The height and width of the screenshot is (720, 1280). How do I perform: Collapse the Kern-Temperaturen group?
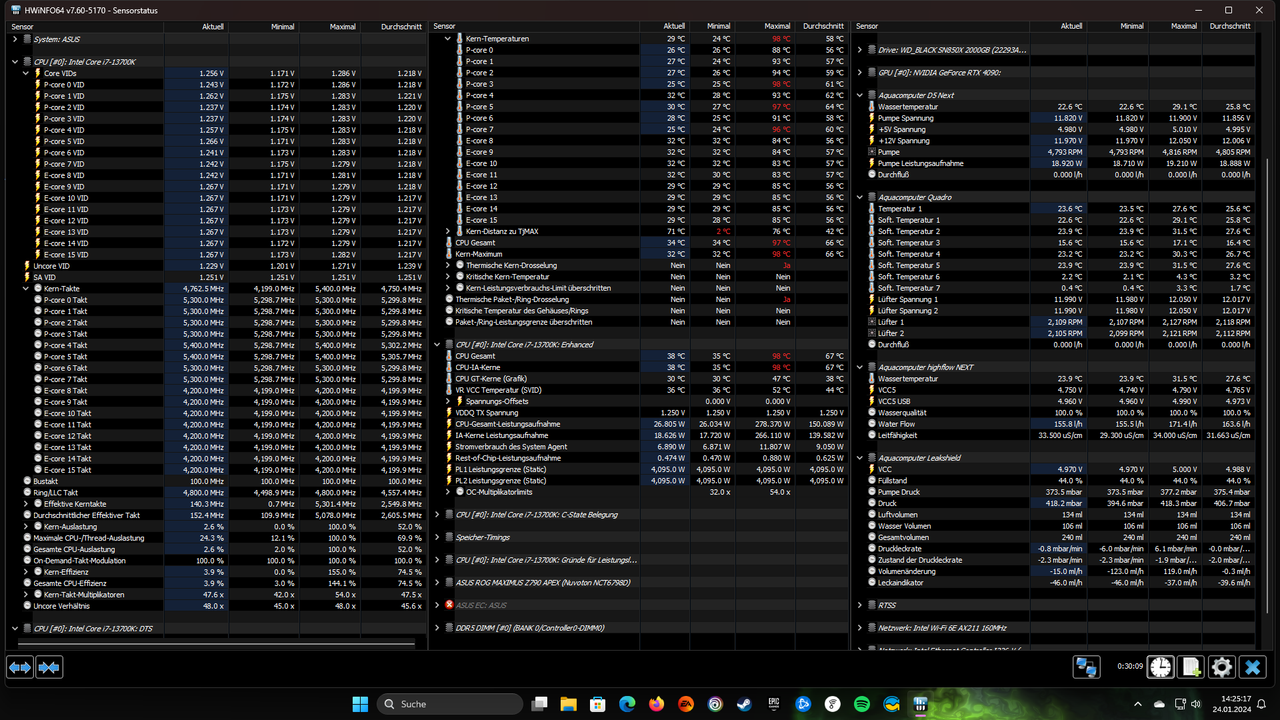tap(448, 39)
